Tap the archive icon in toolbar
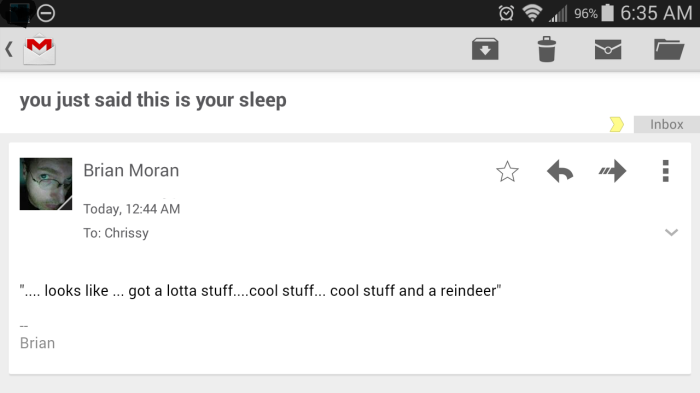Image resolution: width=700 pixels, height=393 pixels. (x=485, y=49)
